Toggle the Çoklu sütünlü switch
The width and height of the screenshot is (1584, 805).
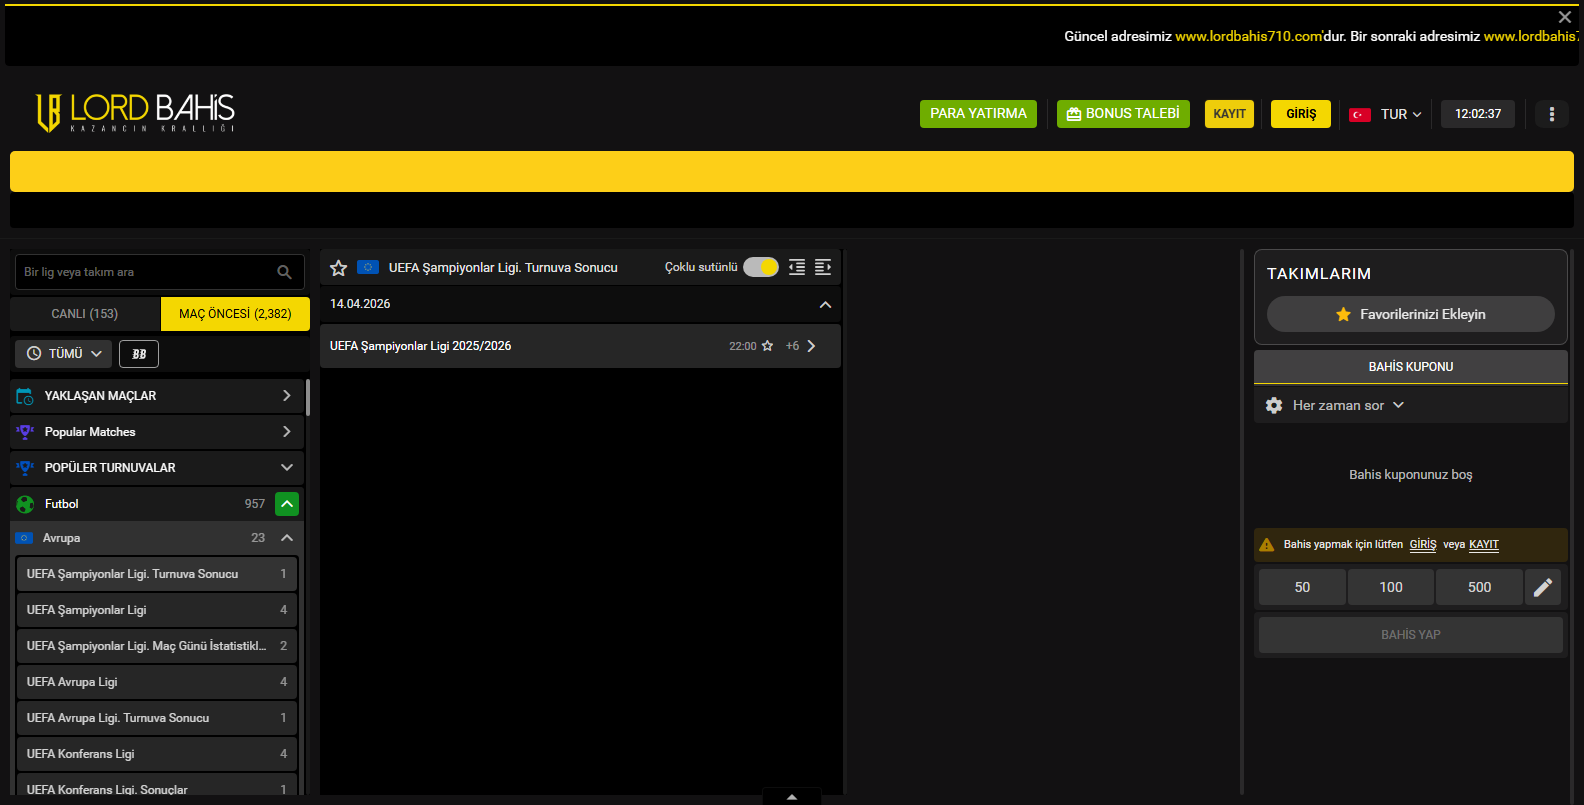click(x=761, y=267)
